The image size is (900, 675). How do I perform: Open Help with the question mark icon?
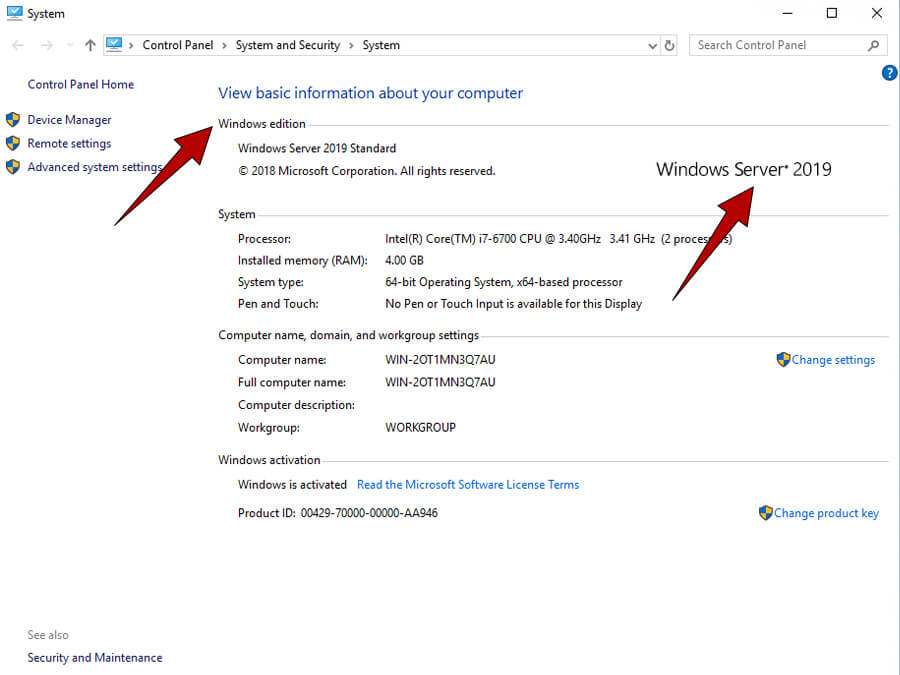tap(889, 73)
